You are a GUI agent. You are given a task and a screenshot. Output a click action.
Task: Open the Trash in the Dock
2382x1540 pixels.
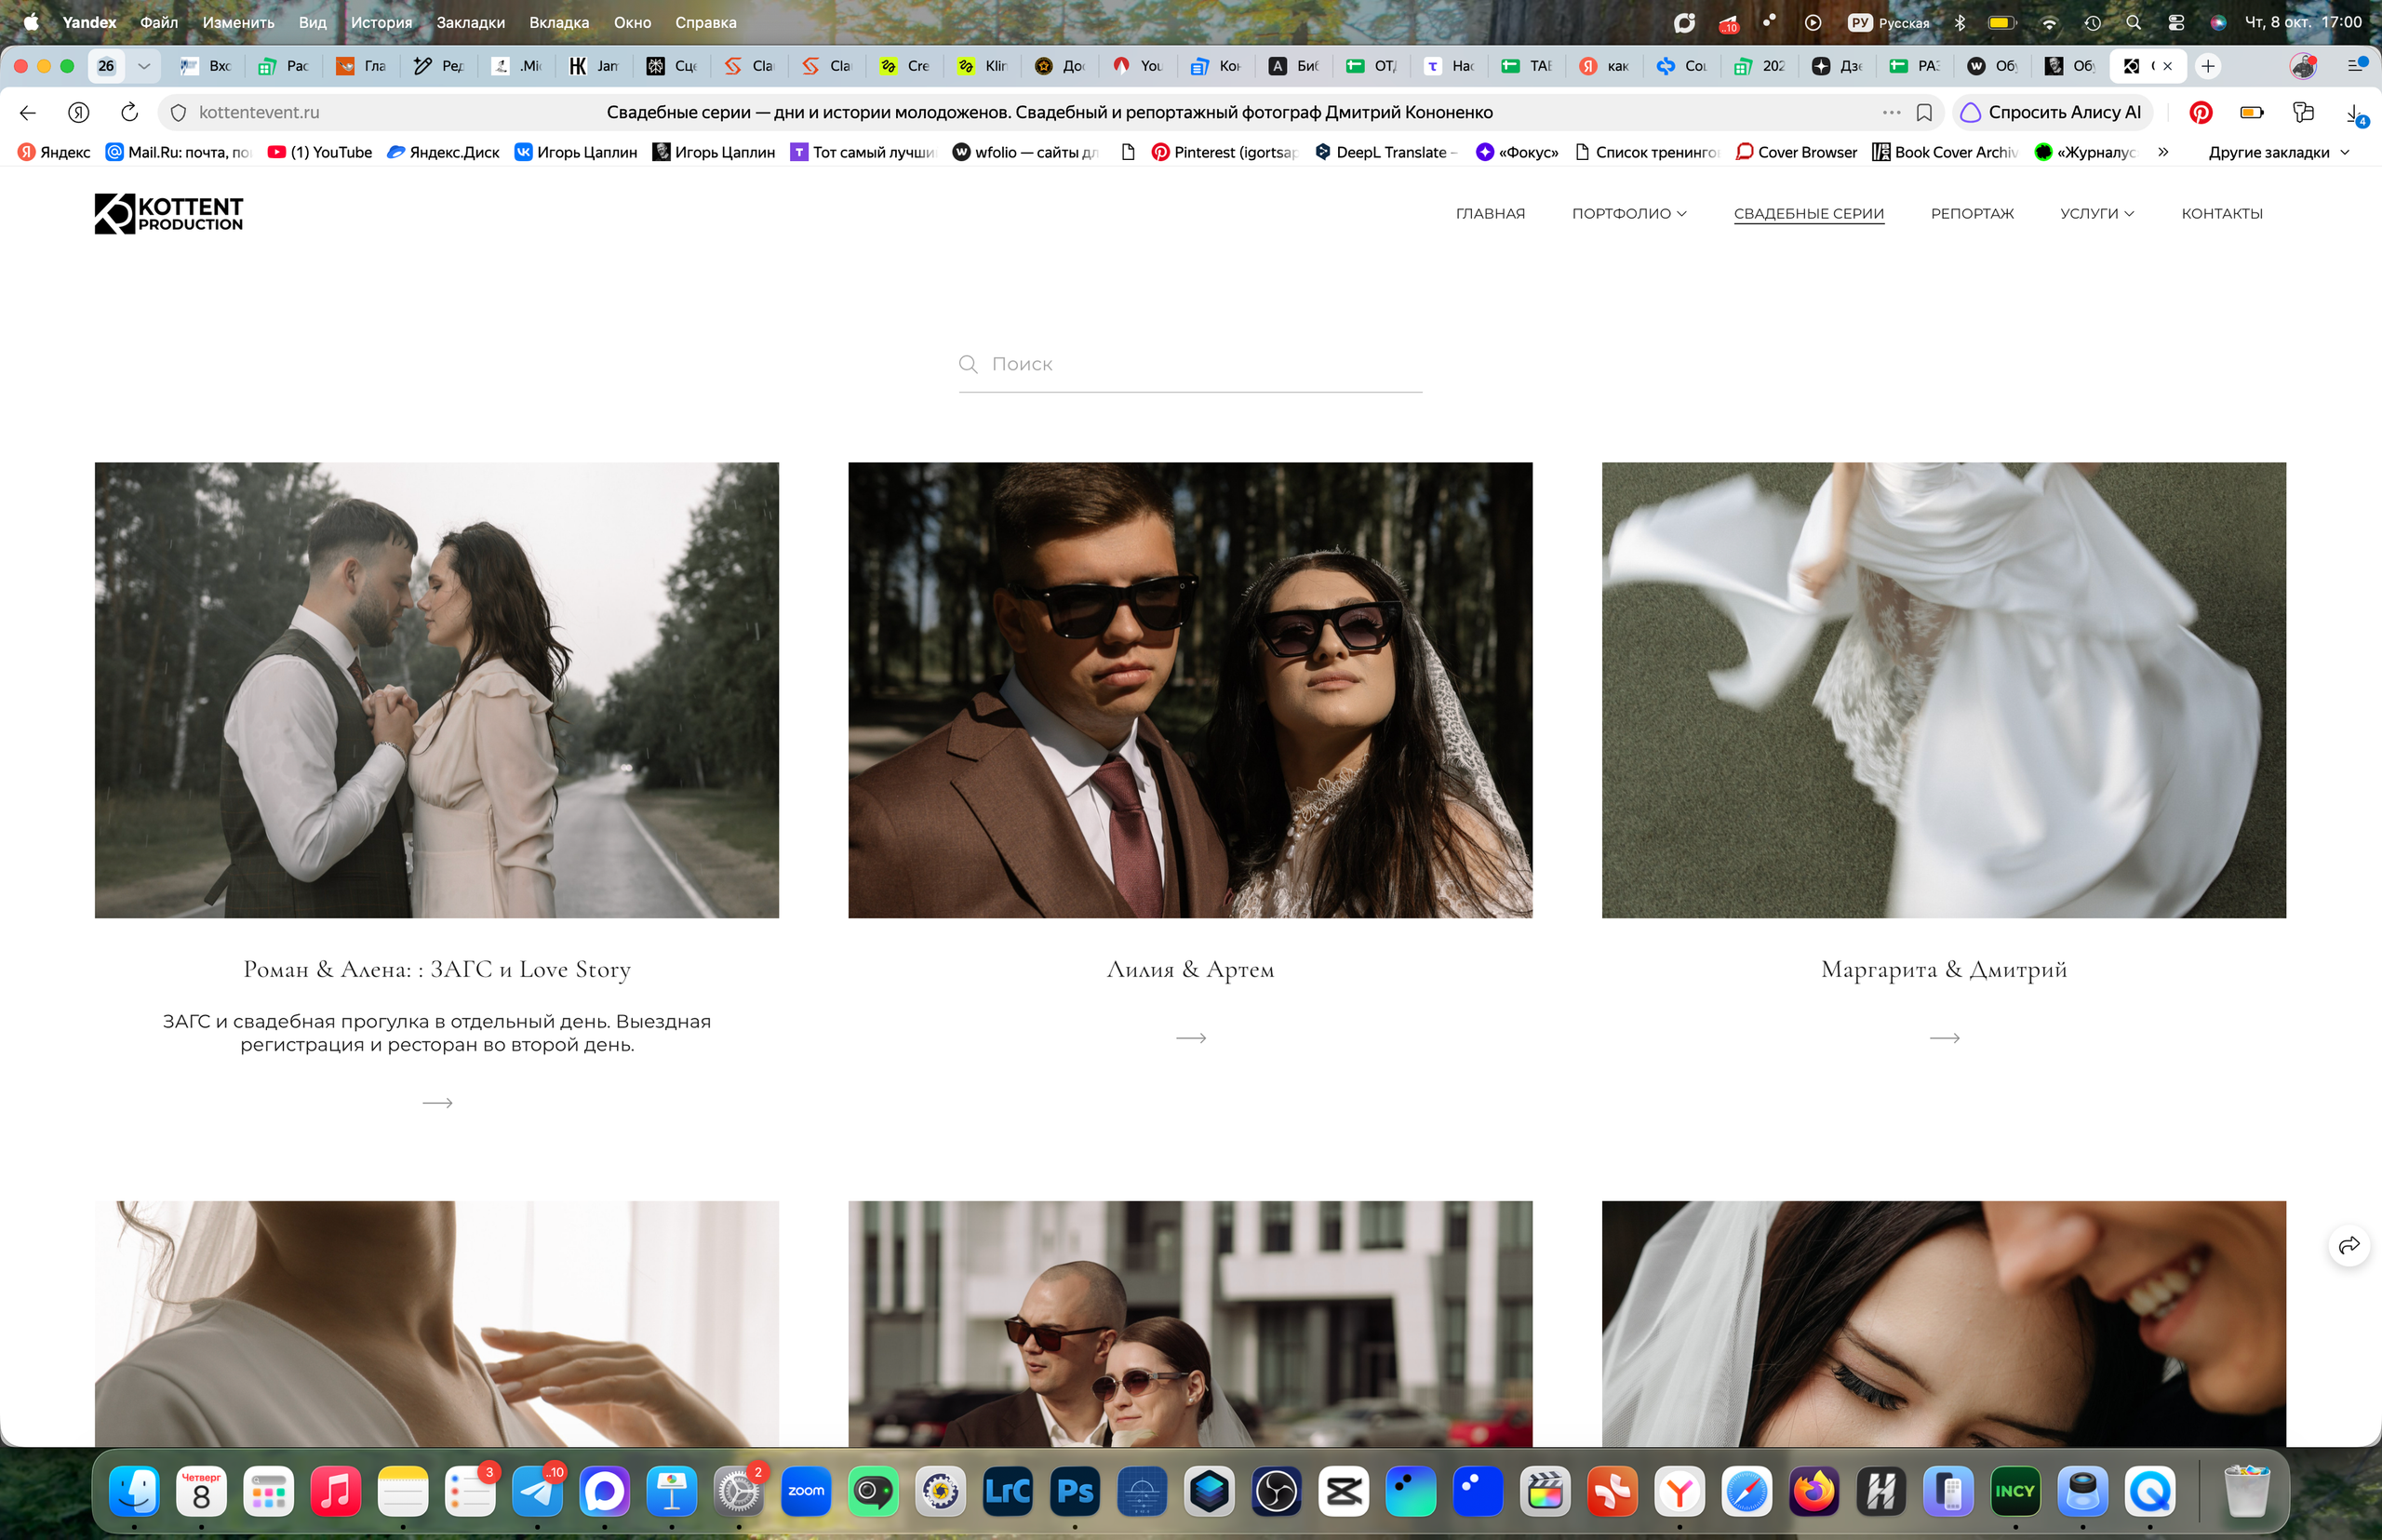tap(2247, 1492)
